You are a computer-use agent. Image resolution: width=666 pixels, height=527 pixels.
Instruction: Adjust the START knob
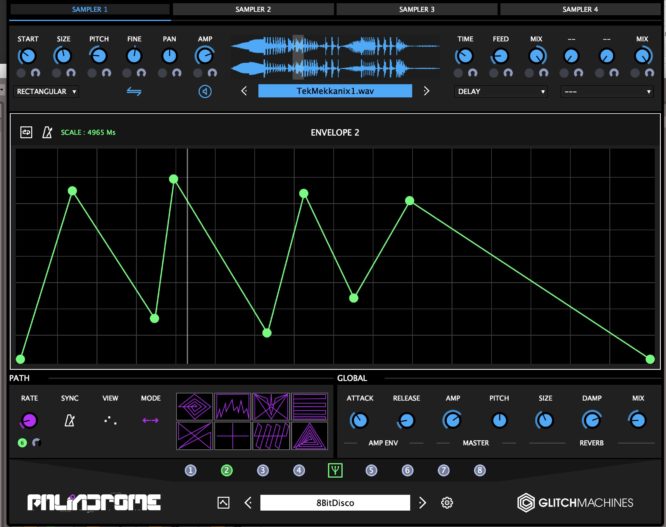point(27,56)
